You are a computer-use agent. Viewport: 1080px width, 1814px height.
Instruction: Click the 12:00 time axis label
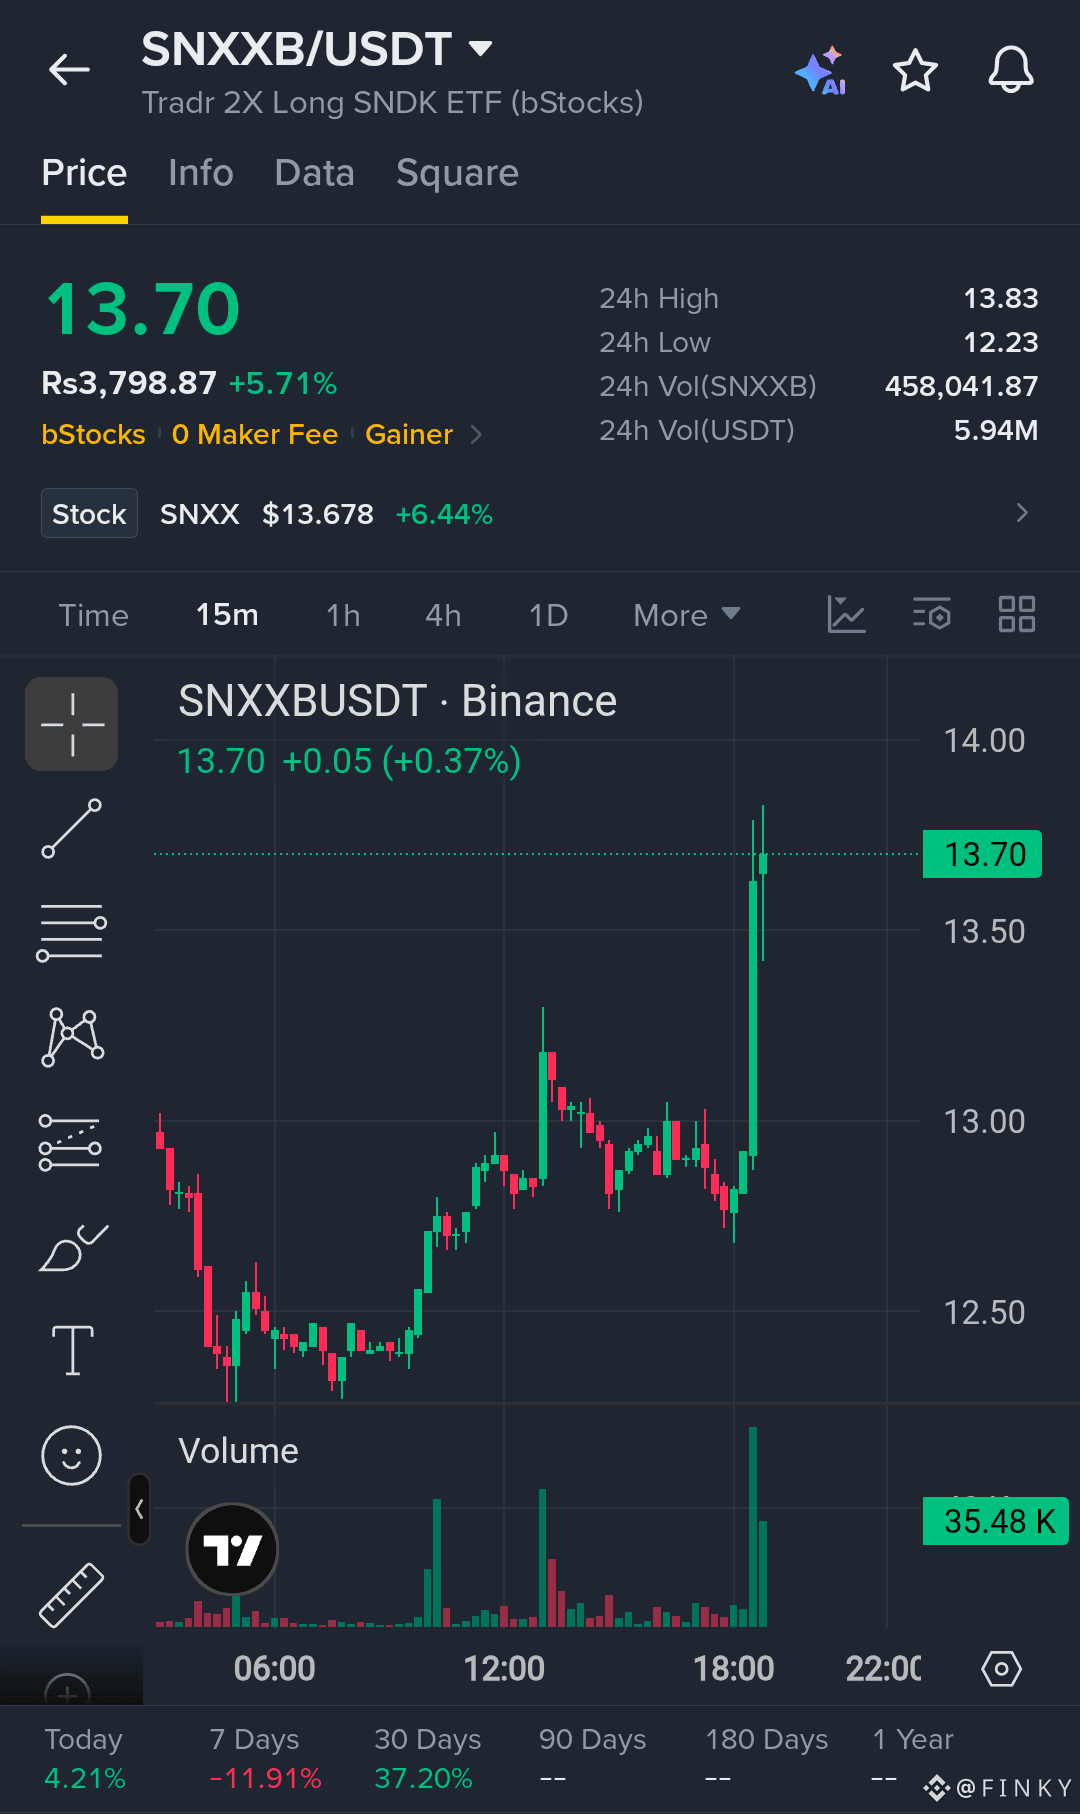pyautogui.click(x=504, y=1668)
